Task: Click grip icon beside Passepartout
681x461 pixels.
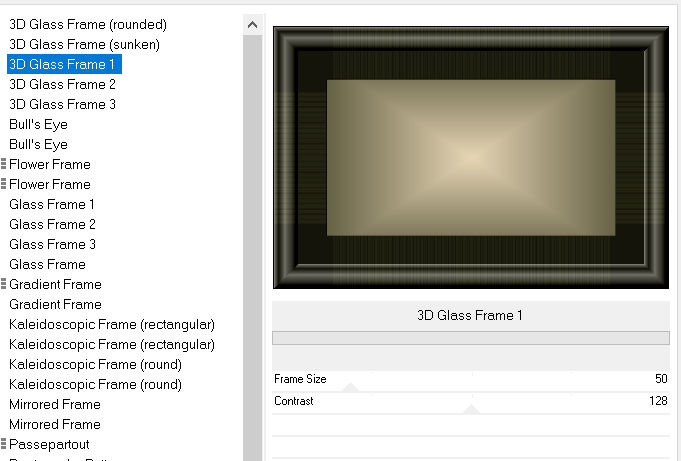Action: (3, 444)
